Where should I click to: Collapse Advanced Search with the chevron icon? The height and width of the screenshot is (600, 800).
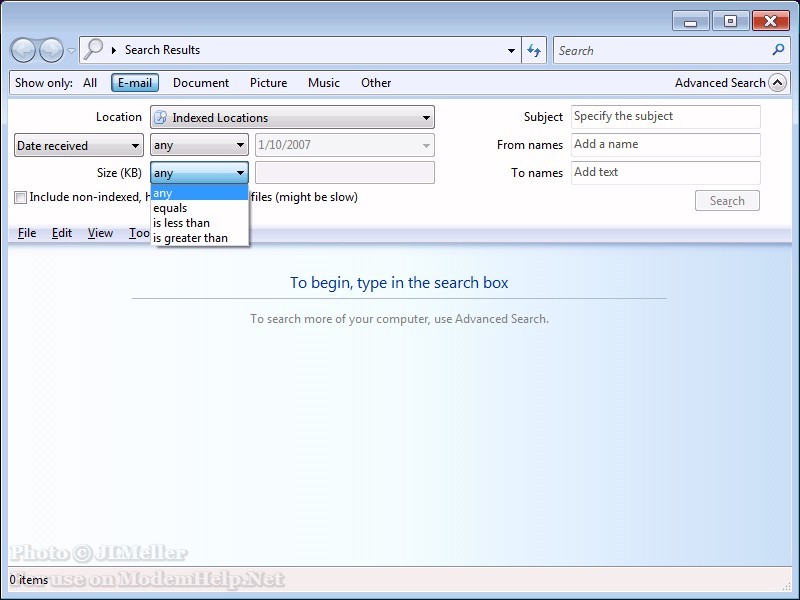777,83
